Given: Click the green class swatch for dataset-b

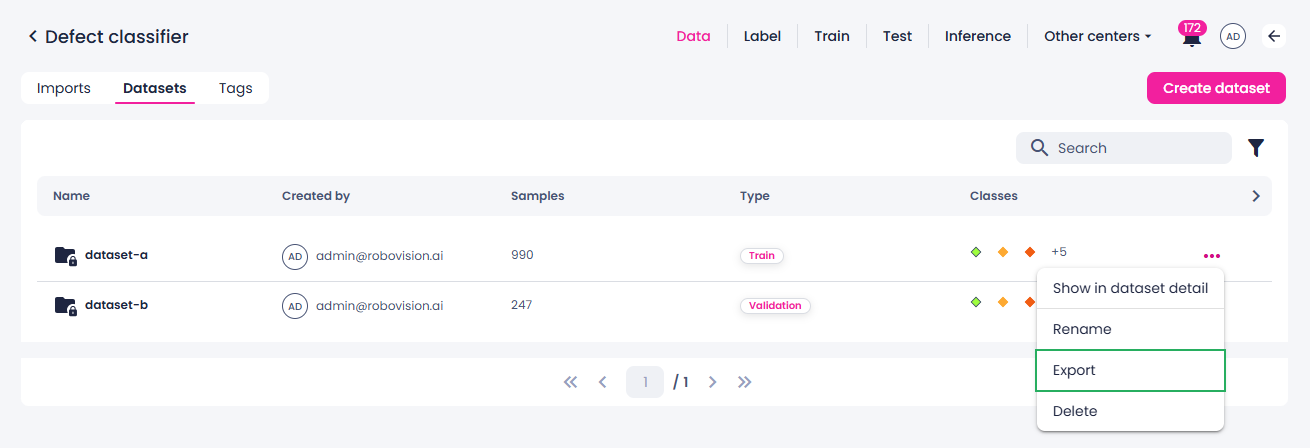Looking at the screenshot, I should (x=976, y=302).
